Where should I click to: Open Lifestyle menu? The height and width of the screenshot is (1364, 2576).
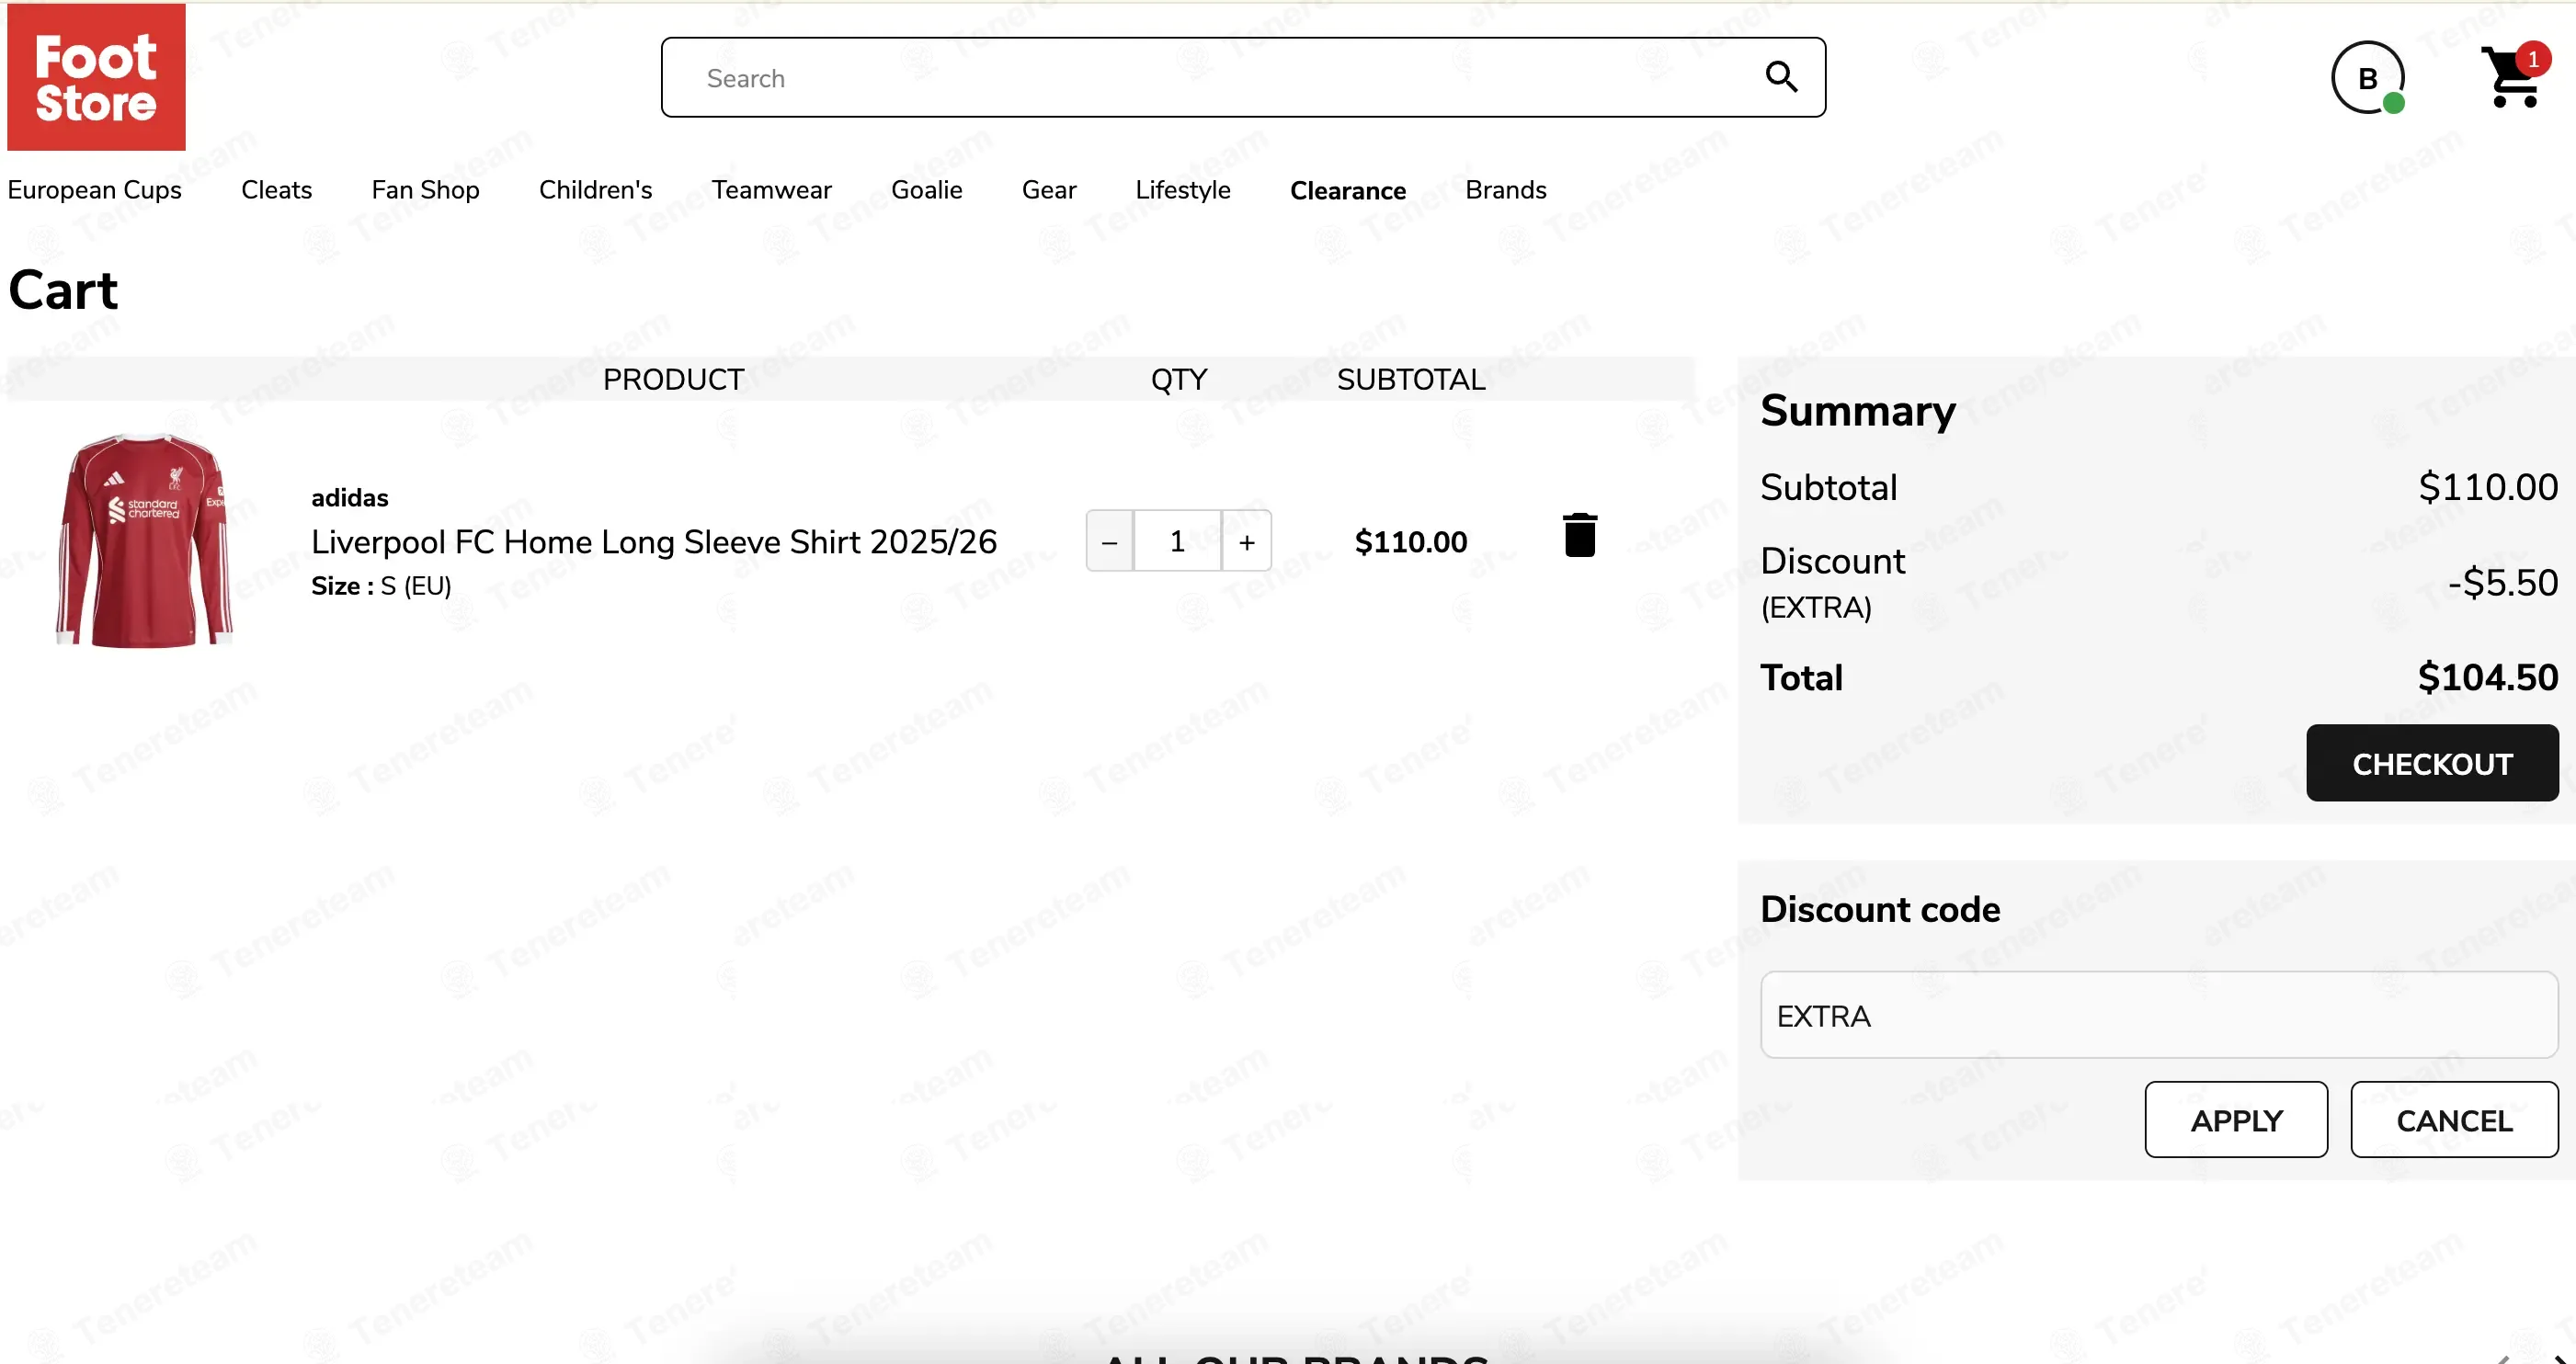point(1183,190)
